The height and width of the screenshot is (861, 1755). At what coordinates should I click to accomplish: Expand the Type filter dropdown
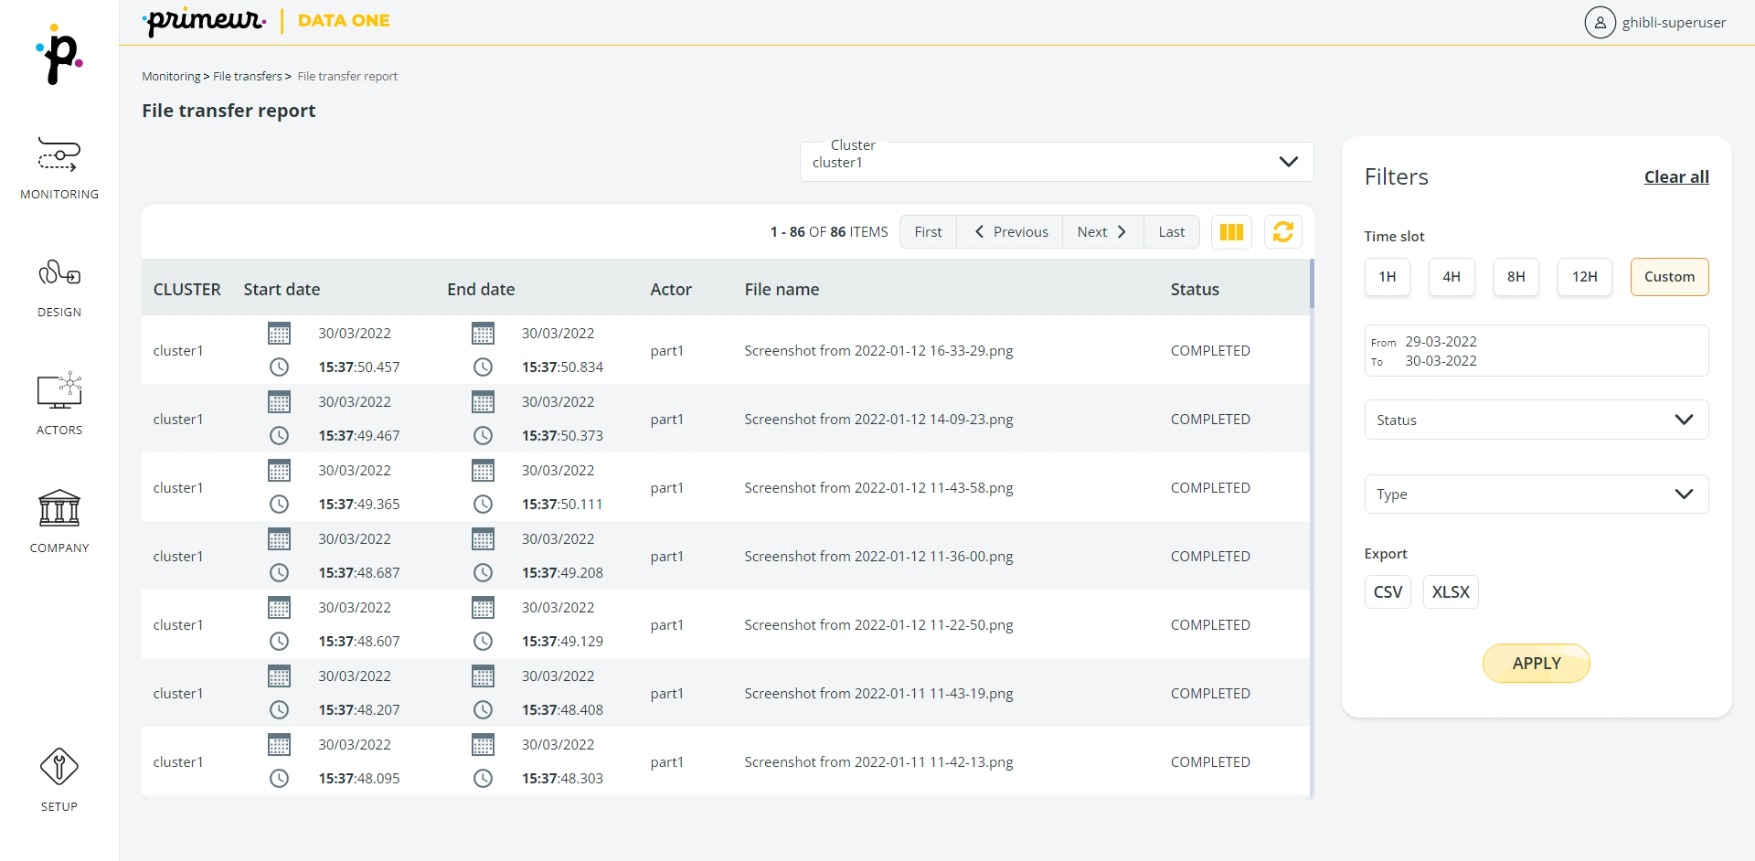[x=1536, y=494]
